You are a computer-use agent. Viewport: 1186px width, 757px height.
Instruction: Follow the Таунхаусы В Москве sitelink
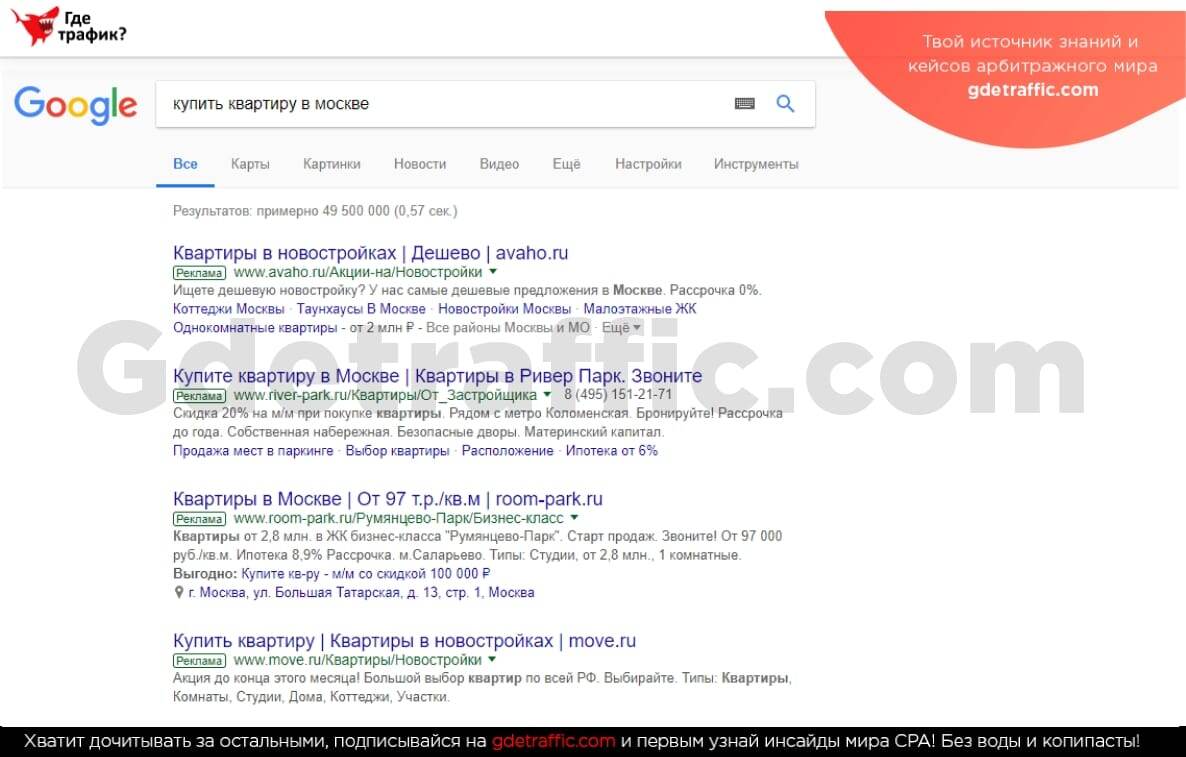click(361, 309)
